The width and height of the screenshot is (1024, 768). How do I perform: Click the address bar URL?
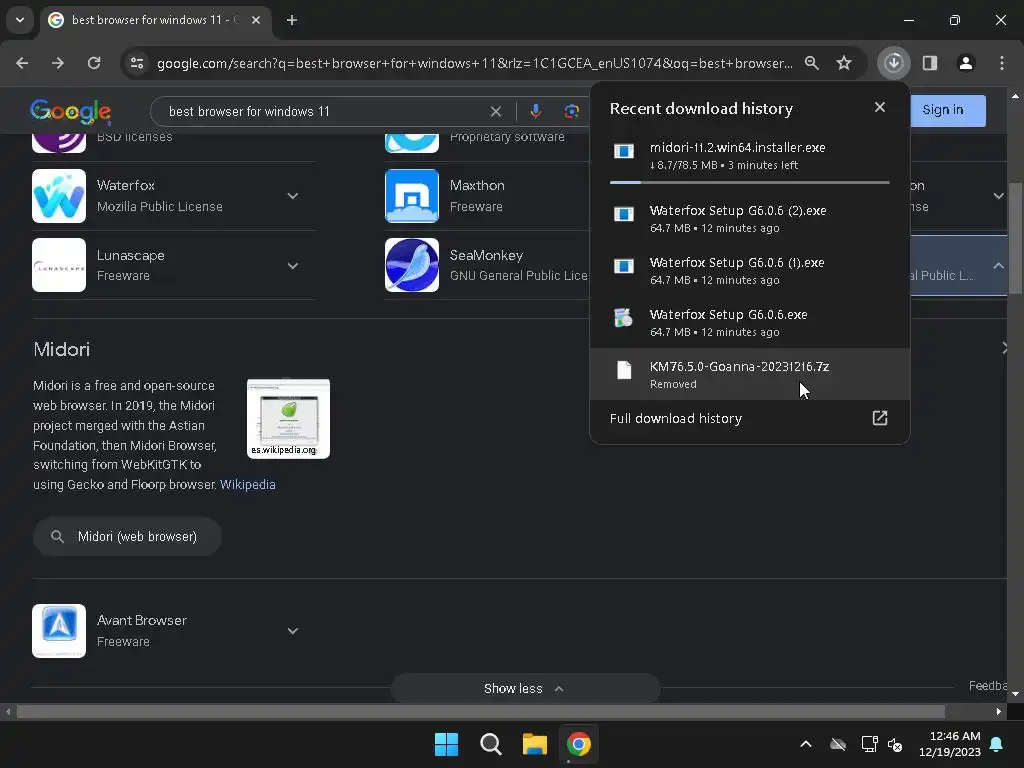(475, 63)
